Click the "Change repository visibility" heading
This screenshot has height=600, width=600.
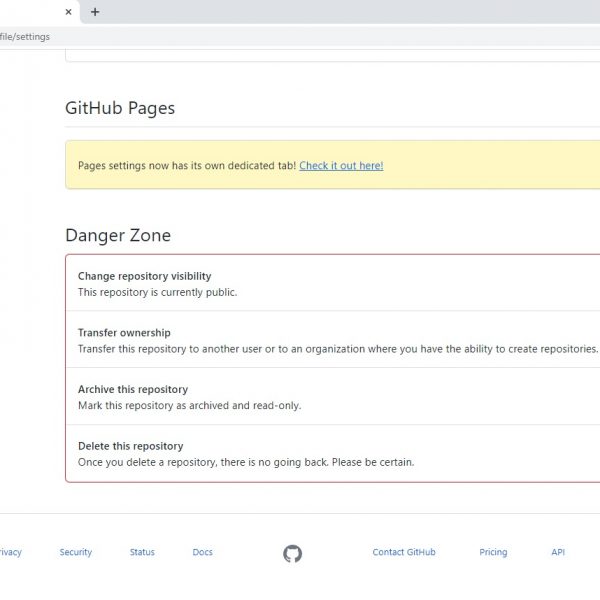point(144,276)
